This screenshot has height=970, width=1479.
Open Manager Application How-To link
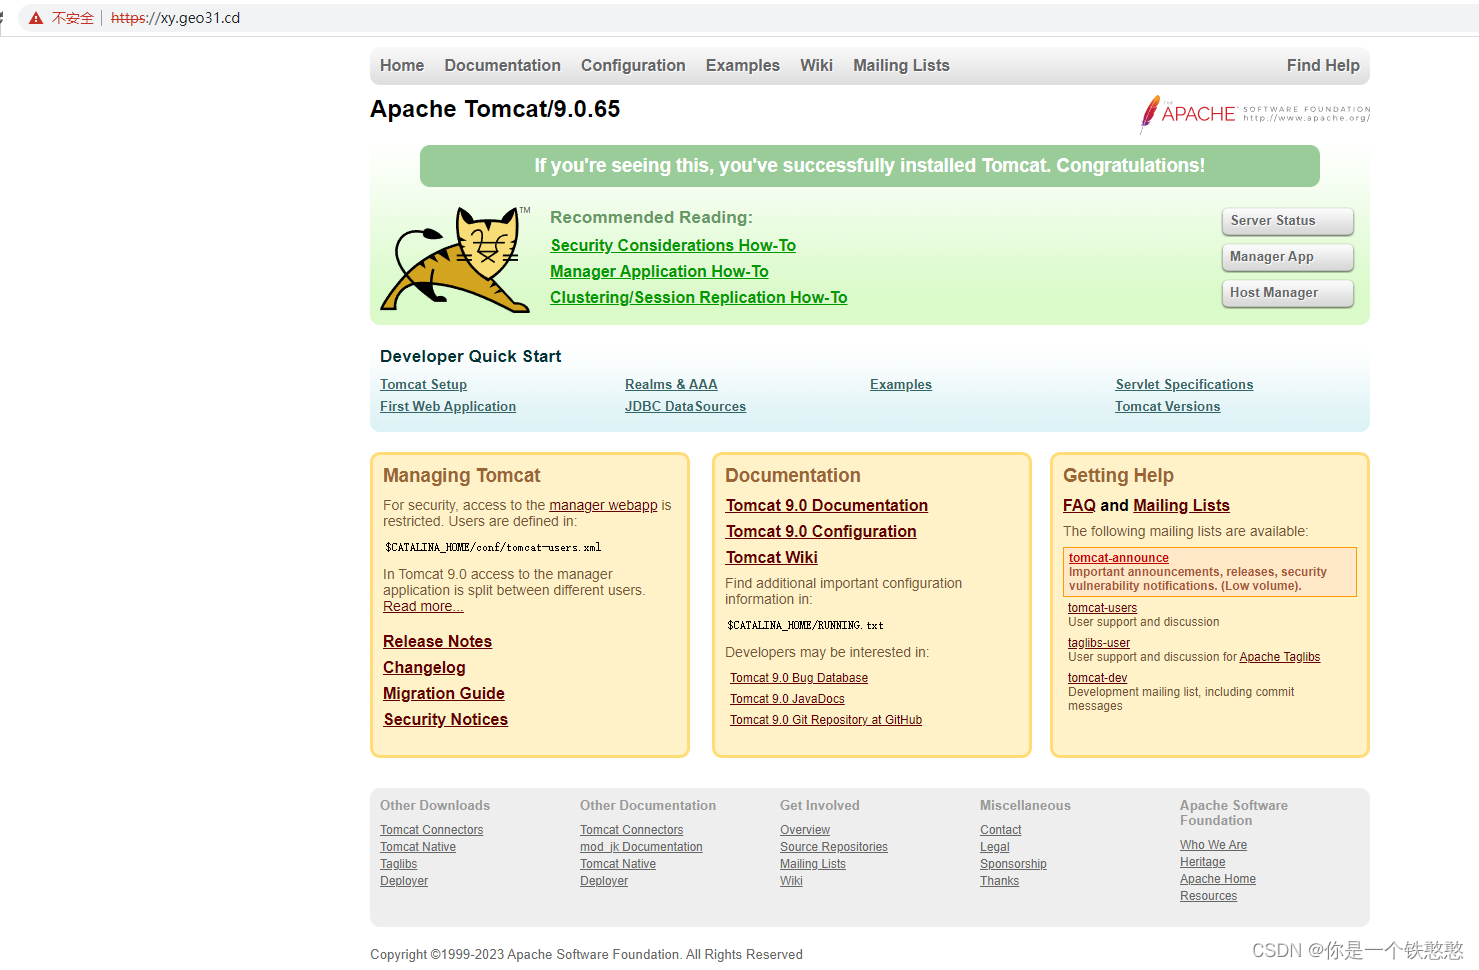coord(659,271)
